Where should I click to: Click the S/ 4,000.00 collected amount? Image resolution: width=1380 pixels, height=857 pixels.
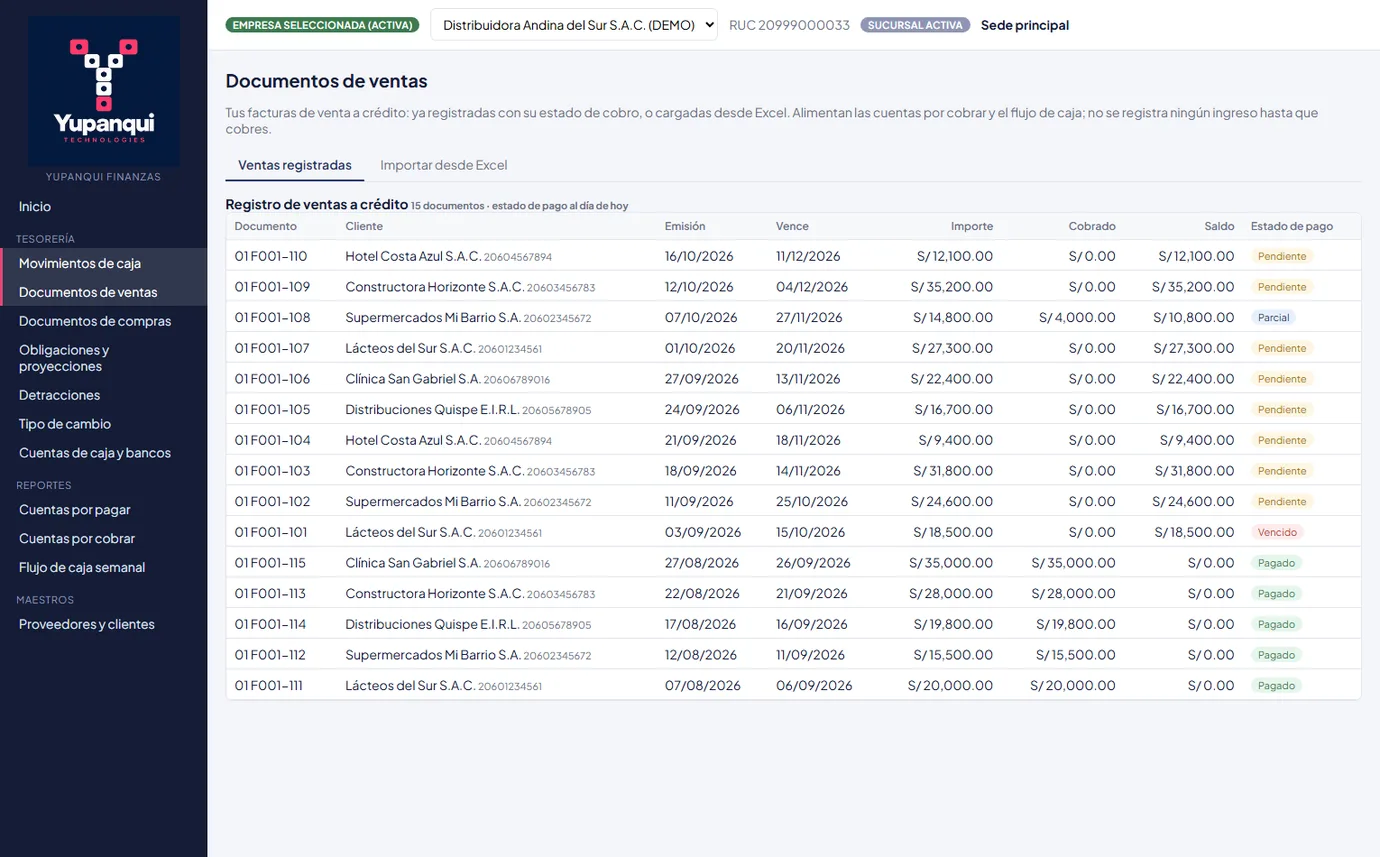point(1077,318)
